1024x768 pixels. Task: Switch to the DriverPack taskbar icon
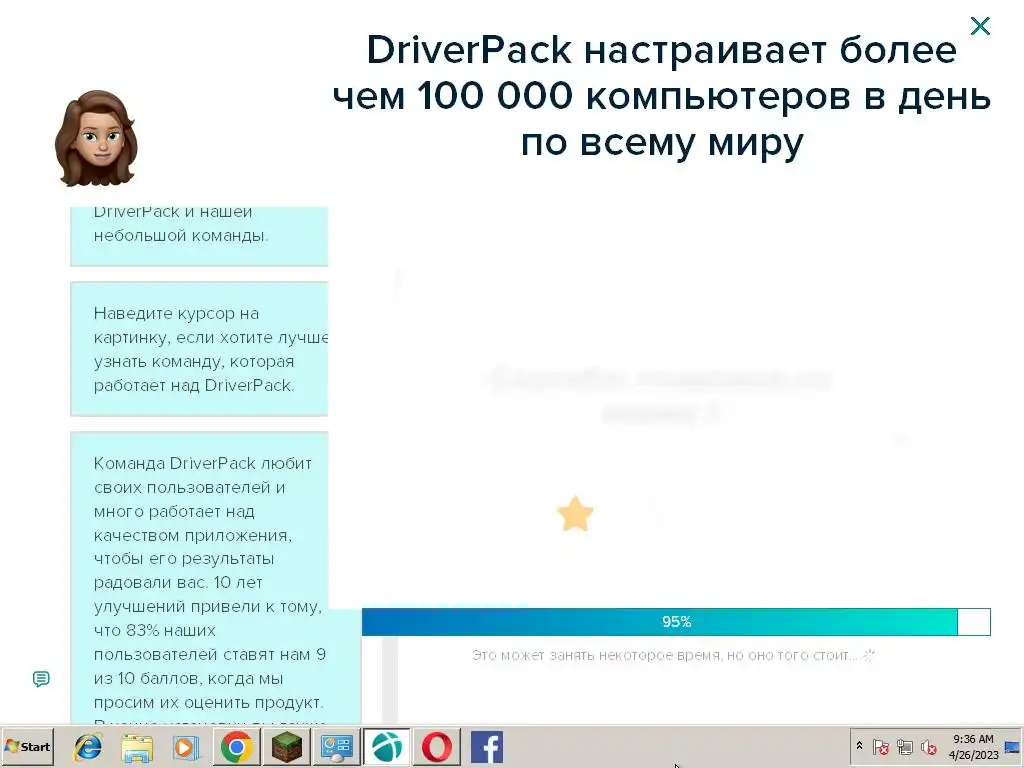pyautogui.click(x=387, y=747)
